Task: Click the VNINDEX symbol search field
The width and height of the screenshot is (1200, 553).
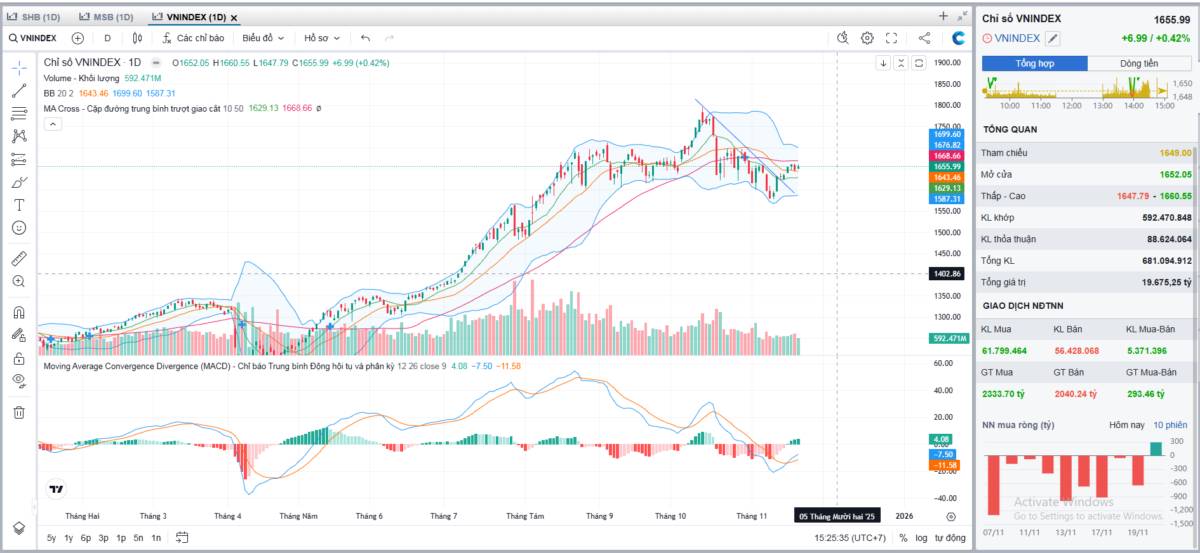Action: pyautogui.click(x=33, y=38)
